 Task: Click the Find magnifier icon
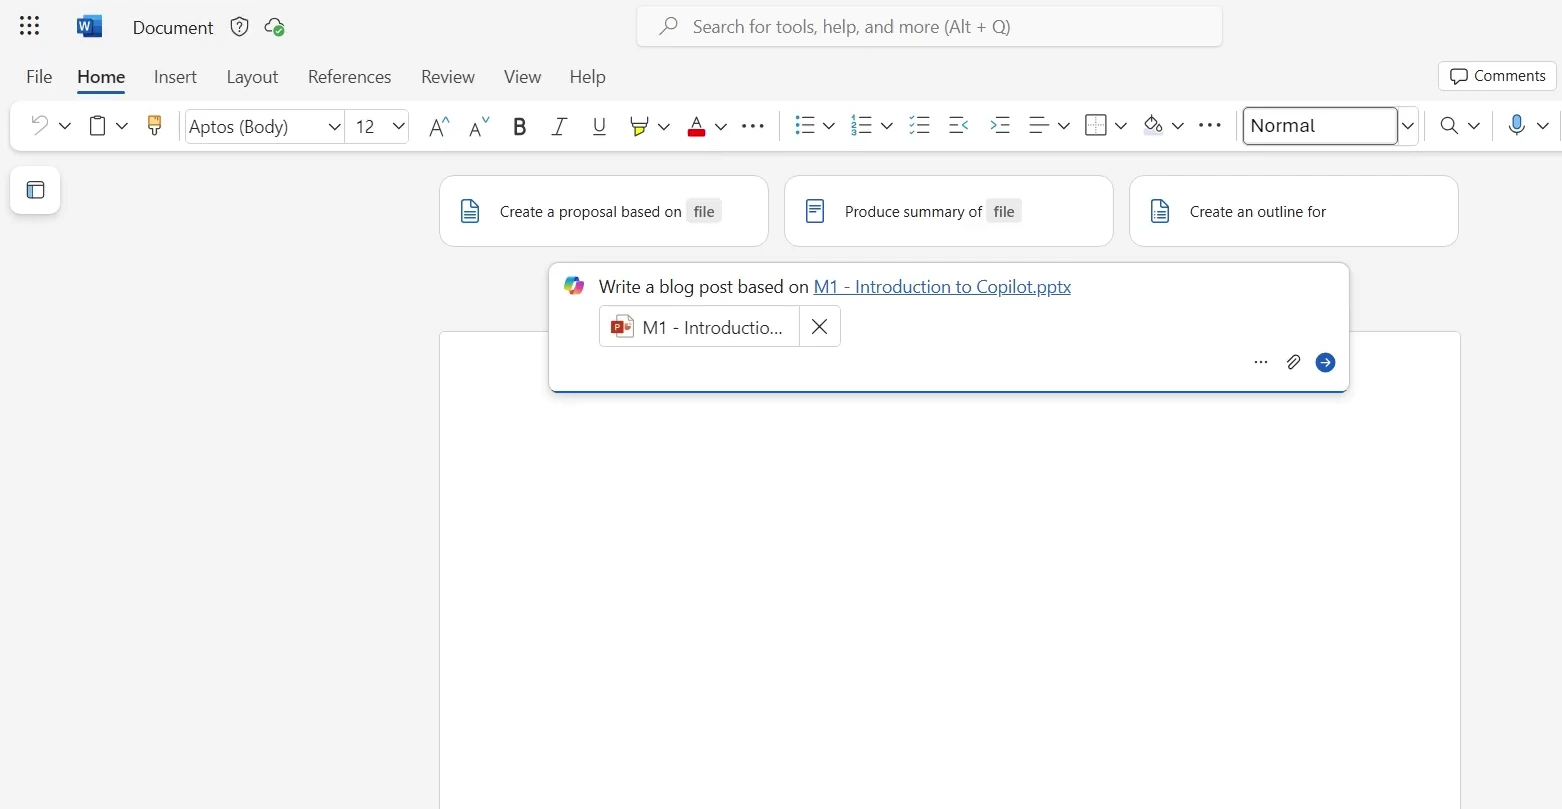pyautogui.click(x=1448, y=126)
